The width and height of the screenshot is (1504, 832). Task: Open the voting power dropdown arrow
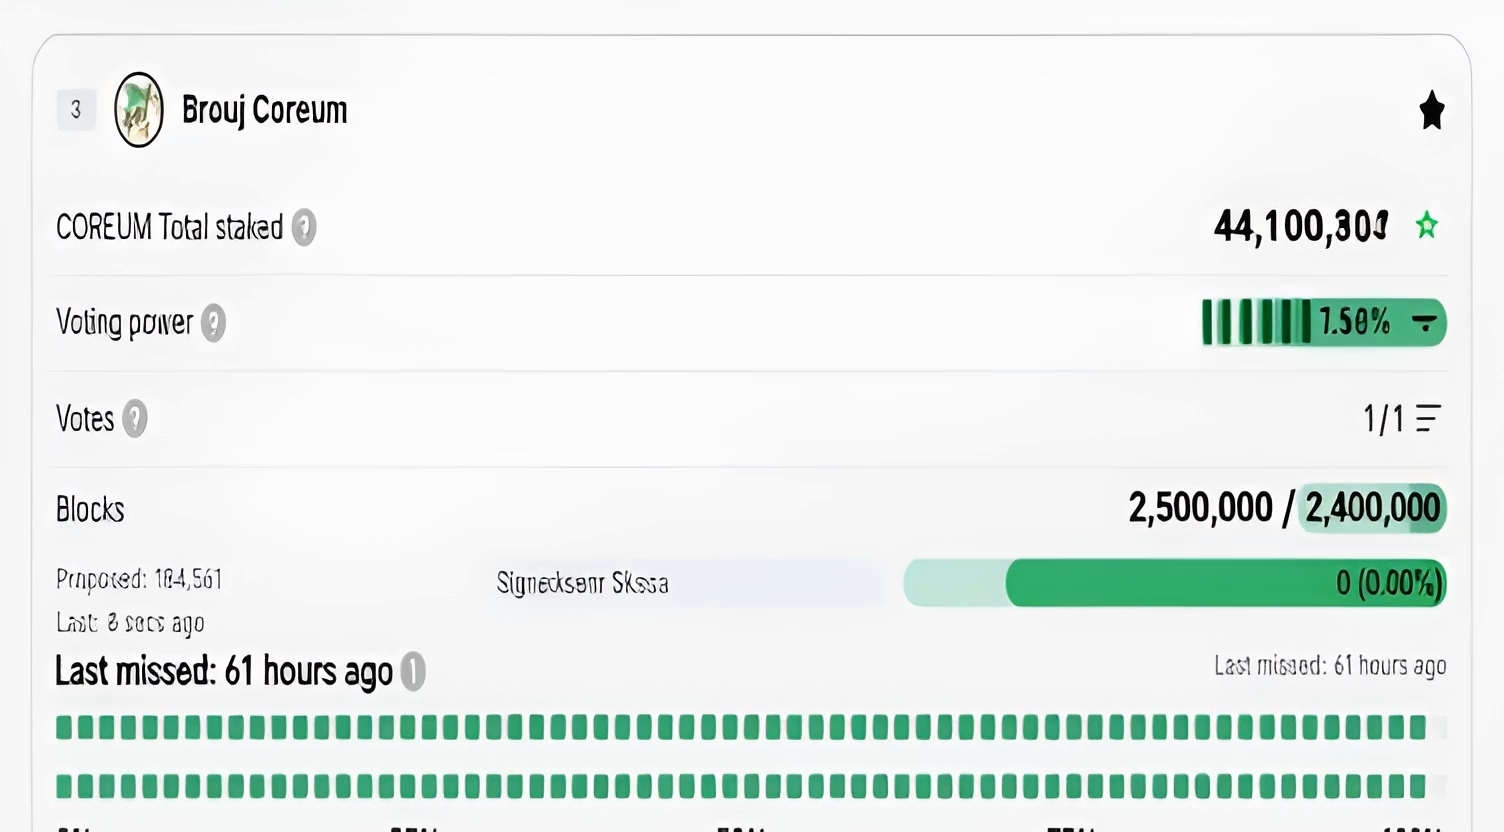tap(1424, 322)
